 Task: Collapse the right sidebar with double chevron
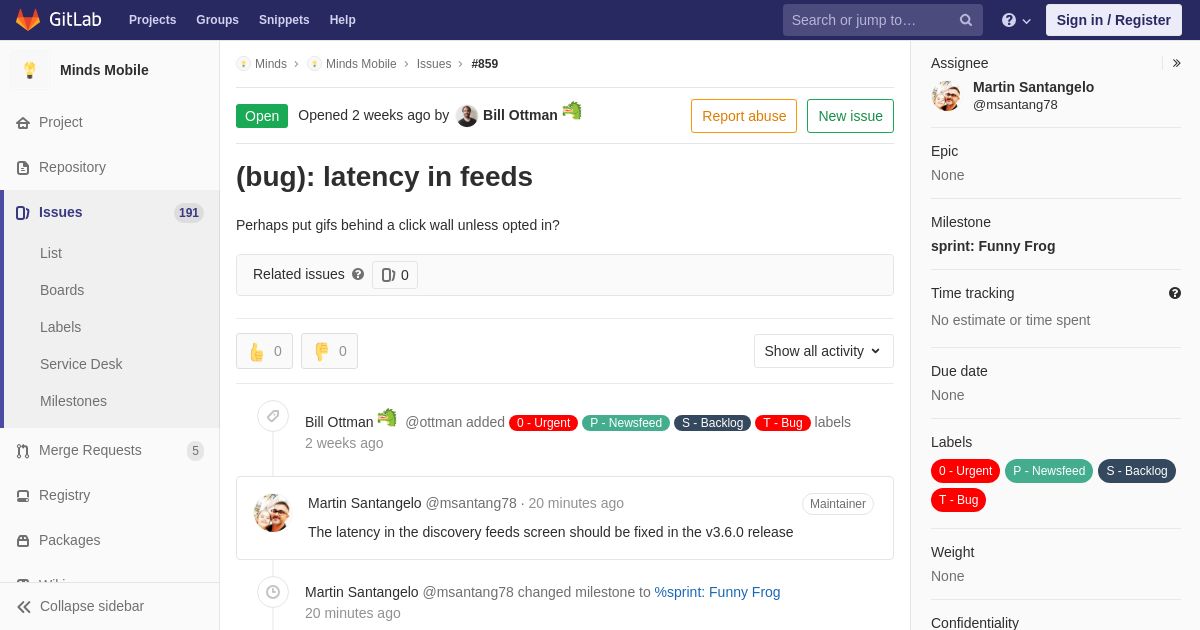[x=1177, y=63]
